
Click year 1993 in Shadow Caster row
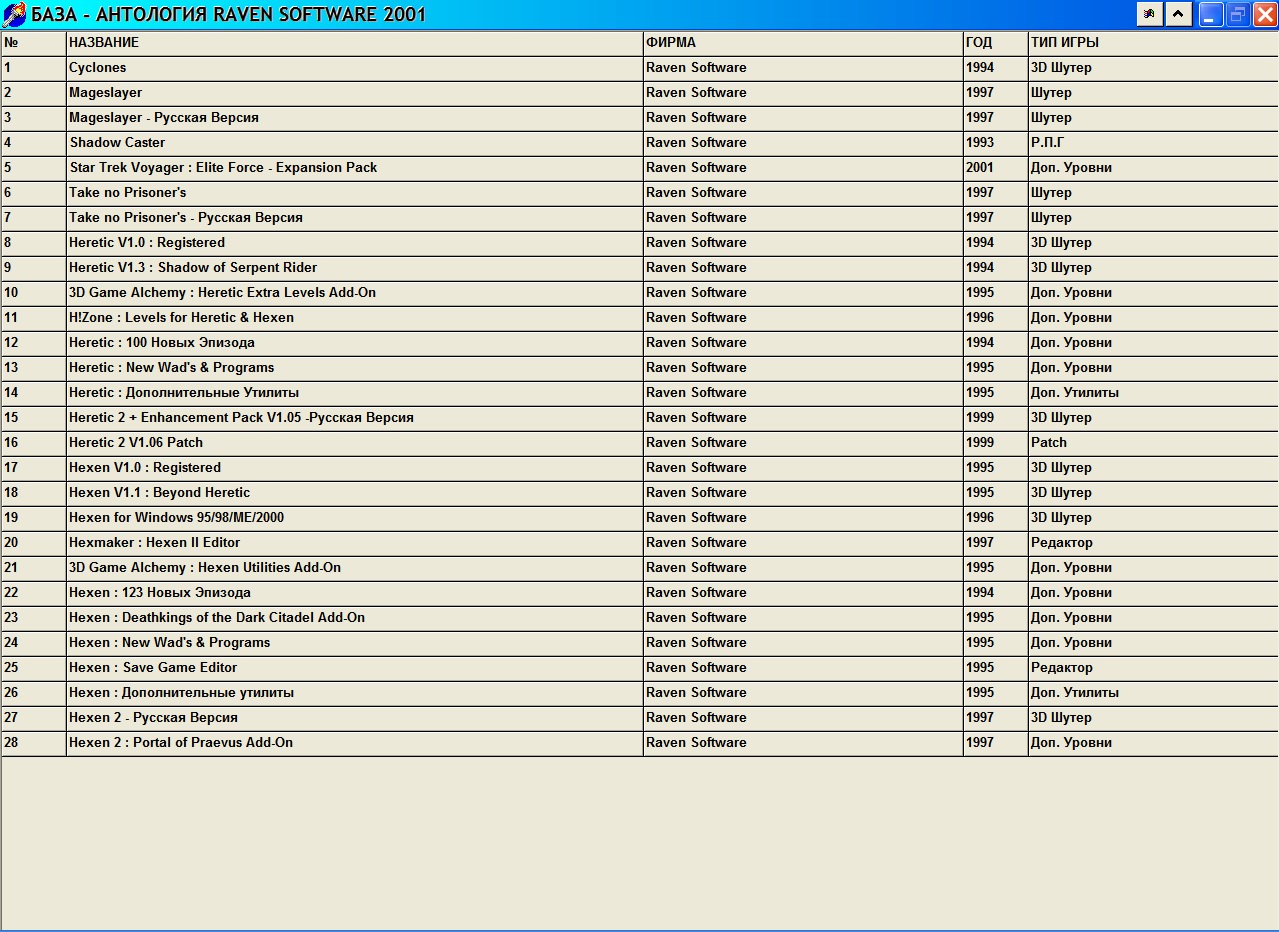point(980,143)
